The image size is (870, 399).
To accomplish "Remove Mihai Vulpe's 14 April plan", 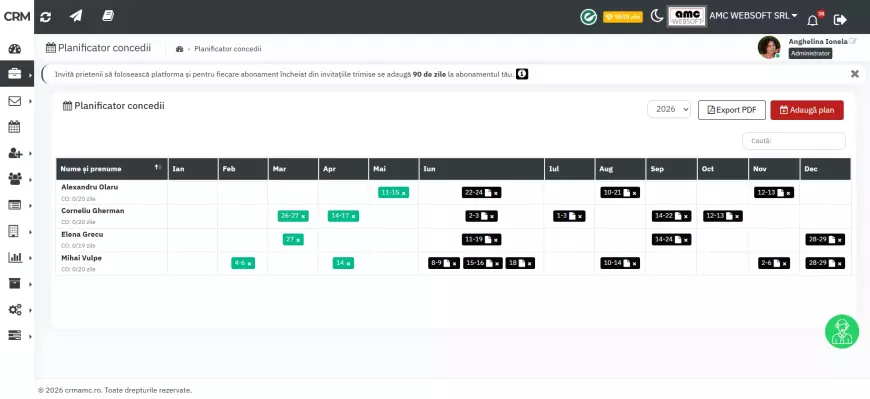I will pyautogui.click(x=348, y=264).
